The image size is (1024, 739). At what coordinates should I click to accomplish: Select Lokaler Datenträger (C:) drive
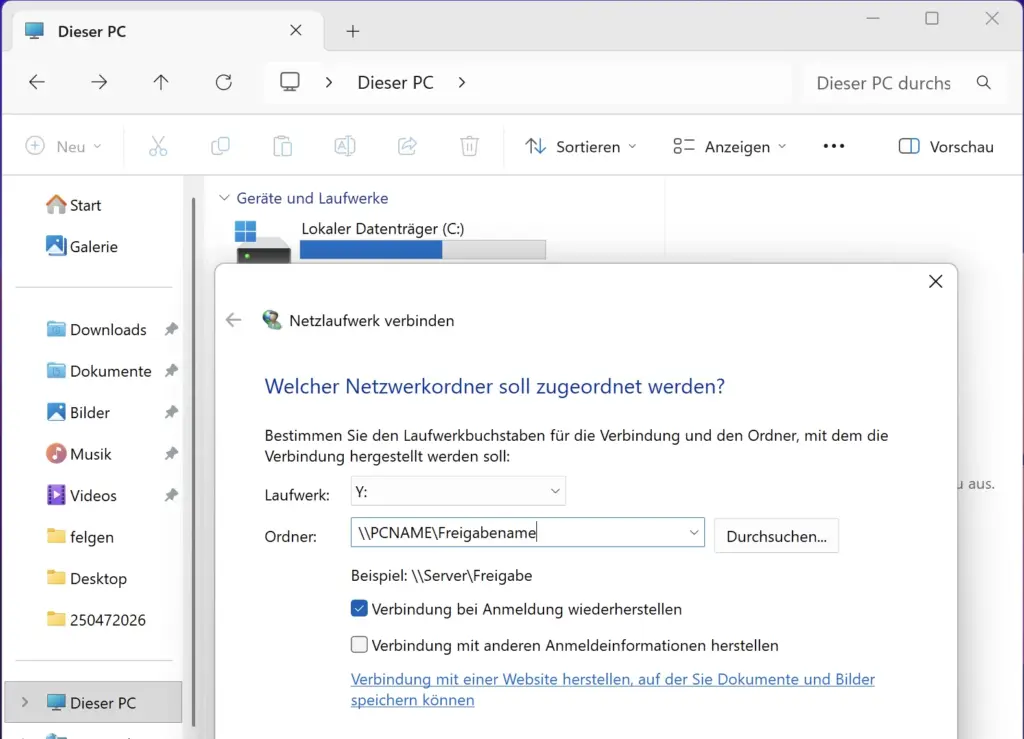point(389,240)
